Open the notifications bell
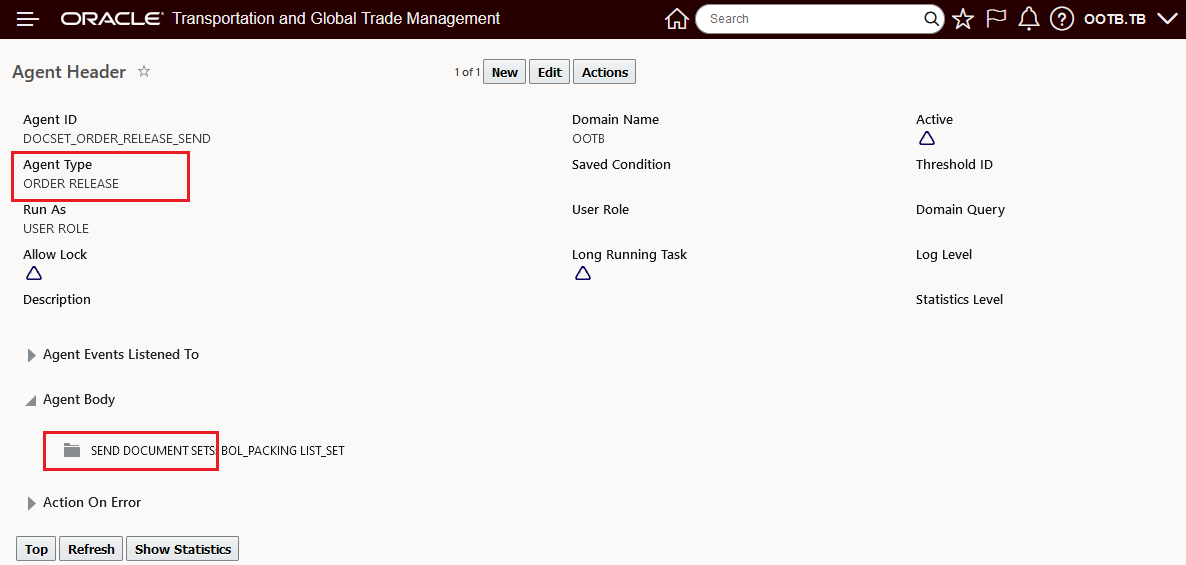Screen dimensions: 1186x565 (1029, 19)
